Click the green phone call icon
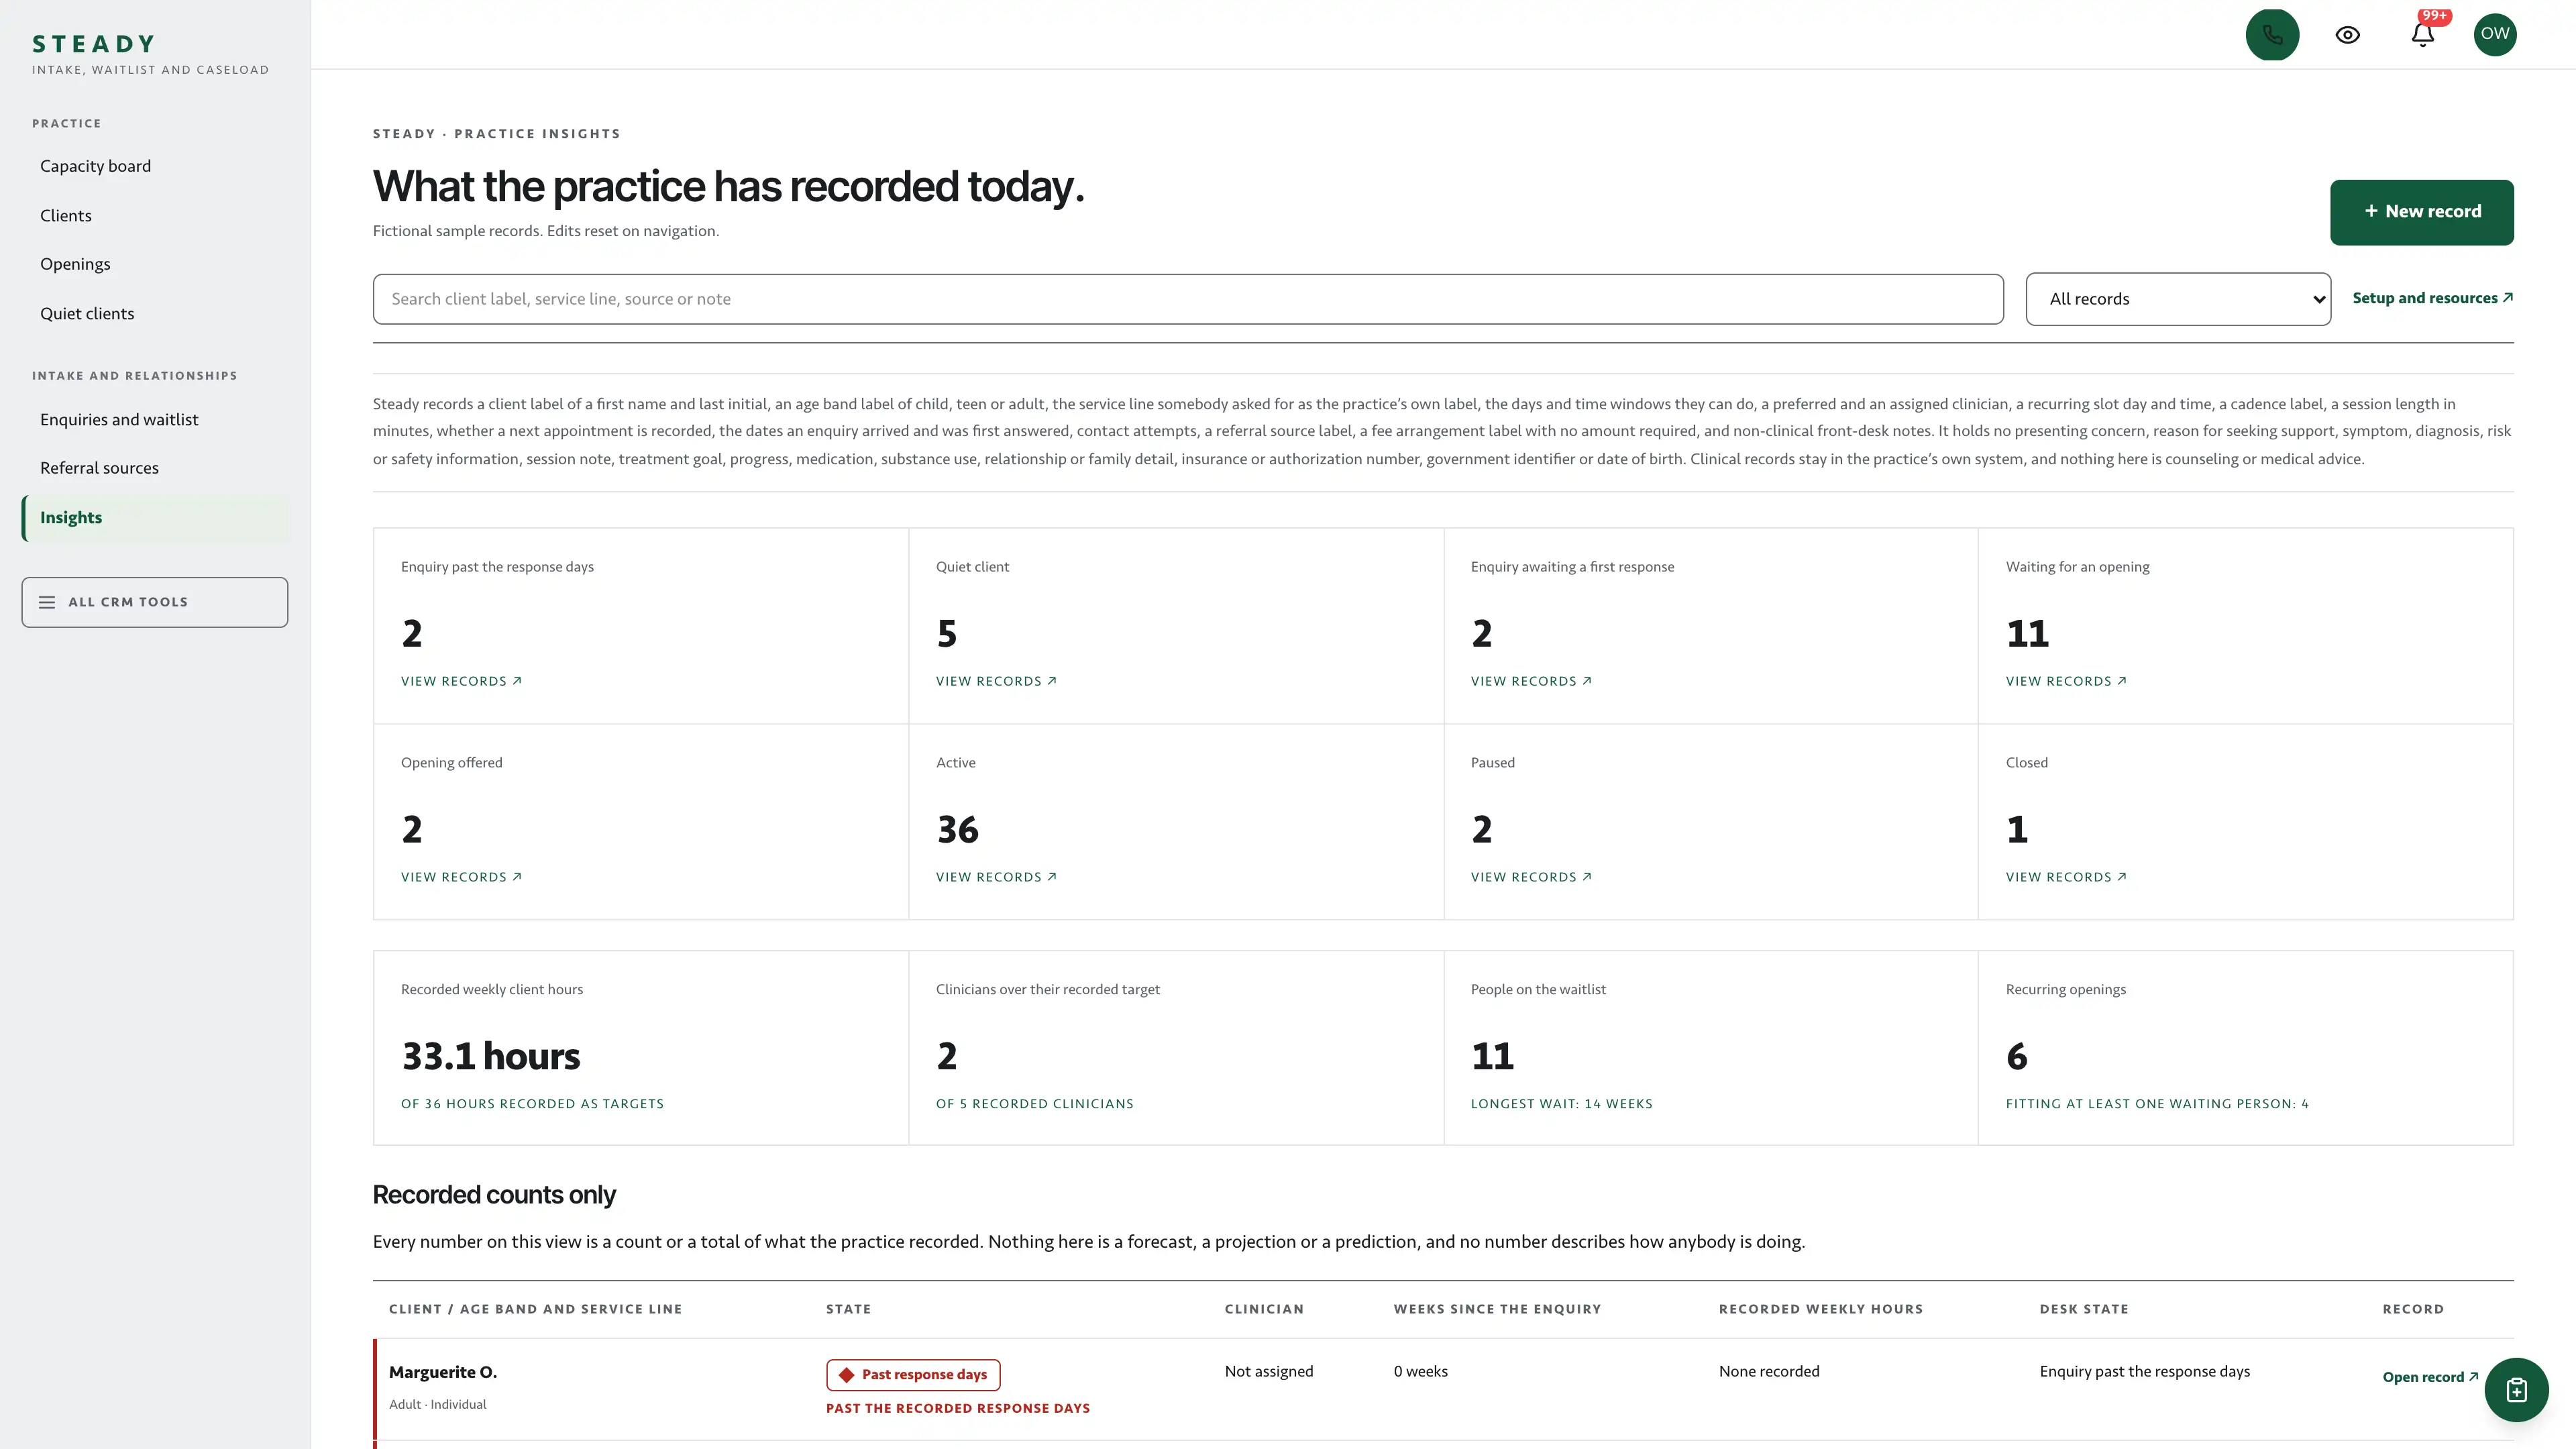This screenshot has width=2576, height=1449. click(x=2272, y=35)
